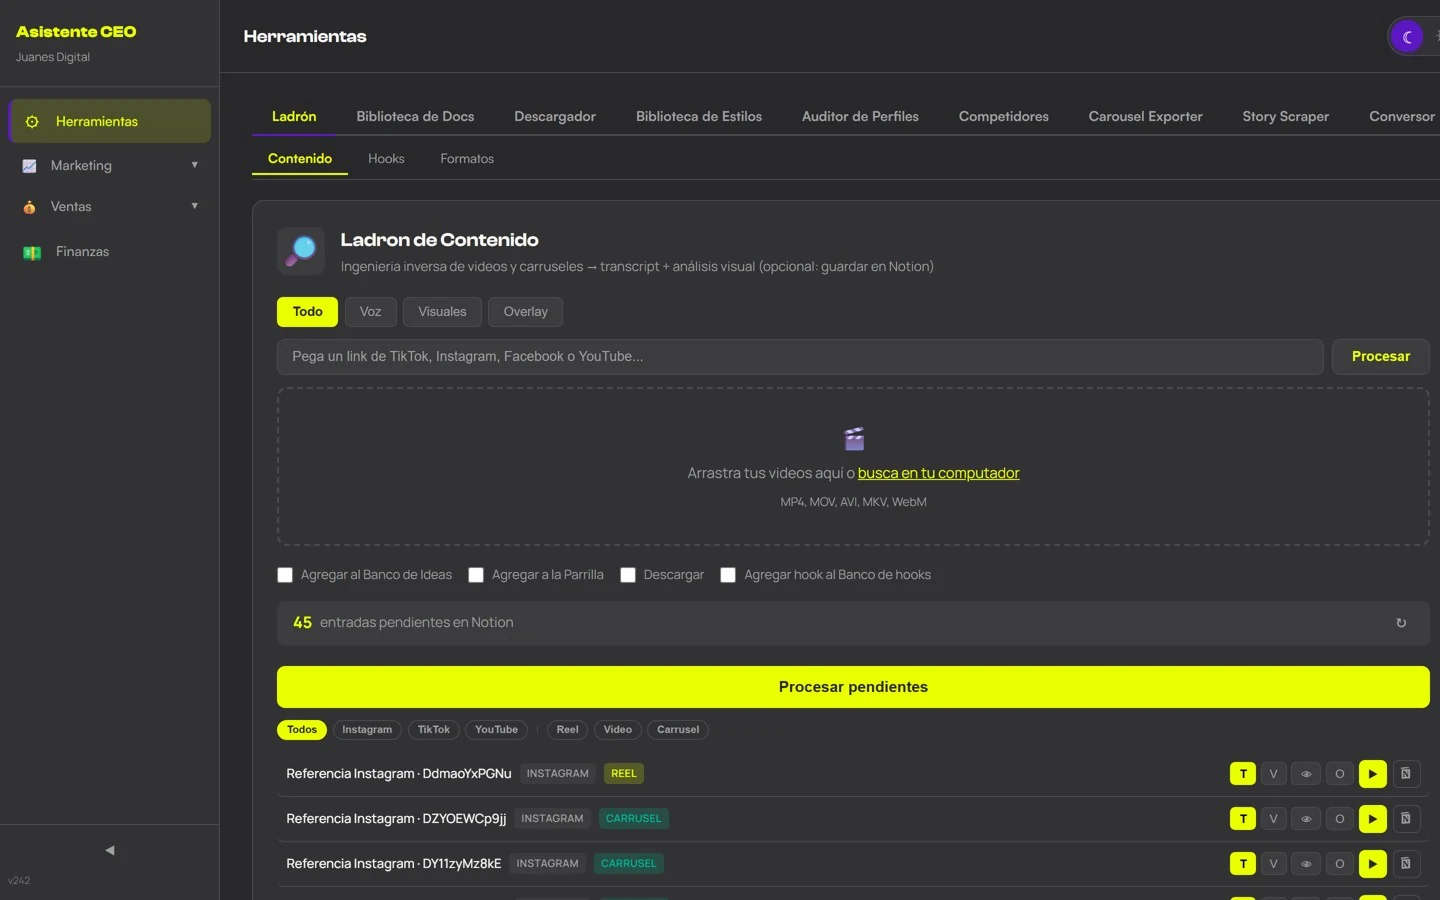Click the T button on DdmaoYxPGNu row
The height and width of the screenshot is (900, 1440).
click(x=1243, y=774)
